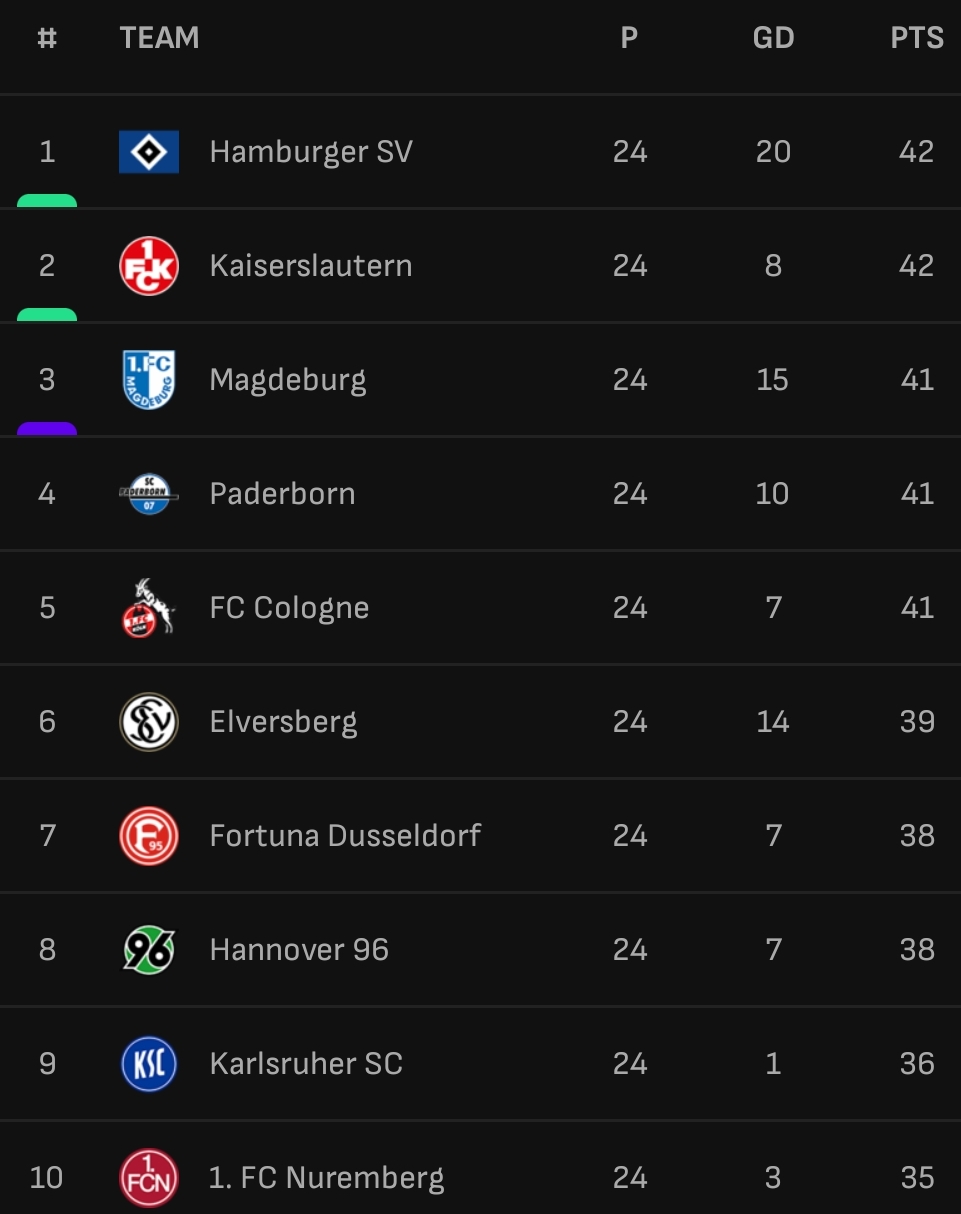961x1214 pixels.
Task: Open the Elversberg team name
Action: click(x=283, y=722)
